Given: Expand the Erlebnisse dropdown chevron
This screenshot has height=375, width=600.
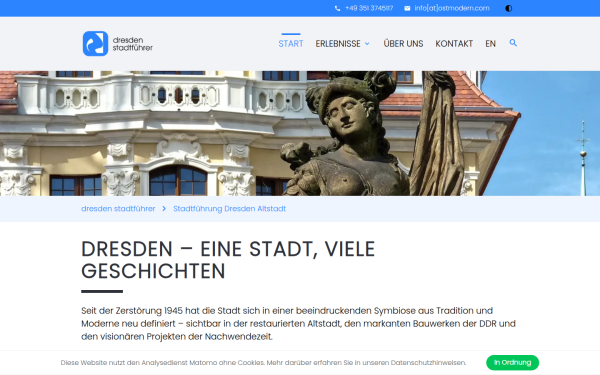Looking at the screenshot, I should [x=367, y=44].
